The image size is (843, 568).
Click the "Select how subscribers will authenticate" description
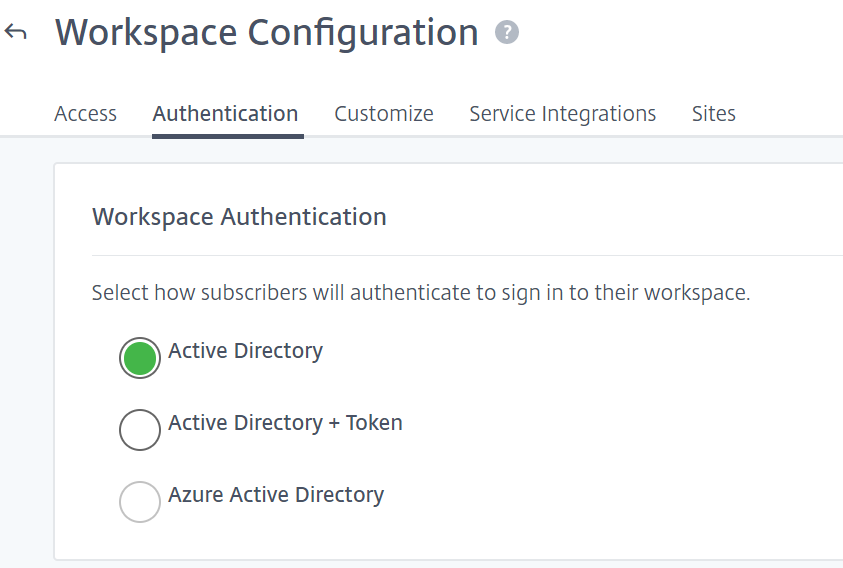coord(420,294)
